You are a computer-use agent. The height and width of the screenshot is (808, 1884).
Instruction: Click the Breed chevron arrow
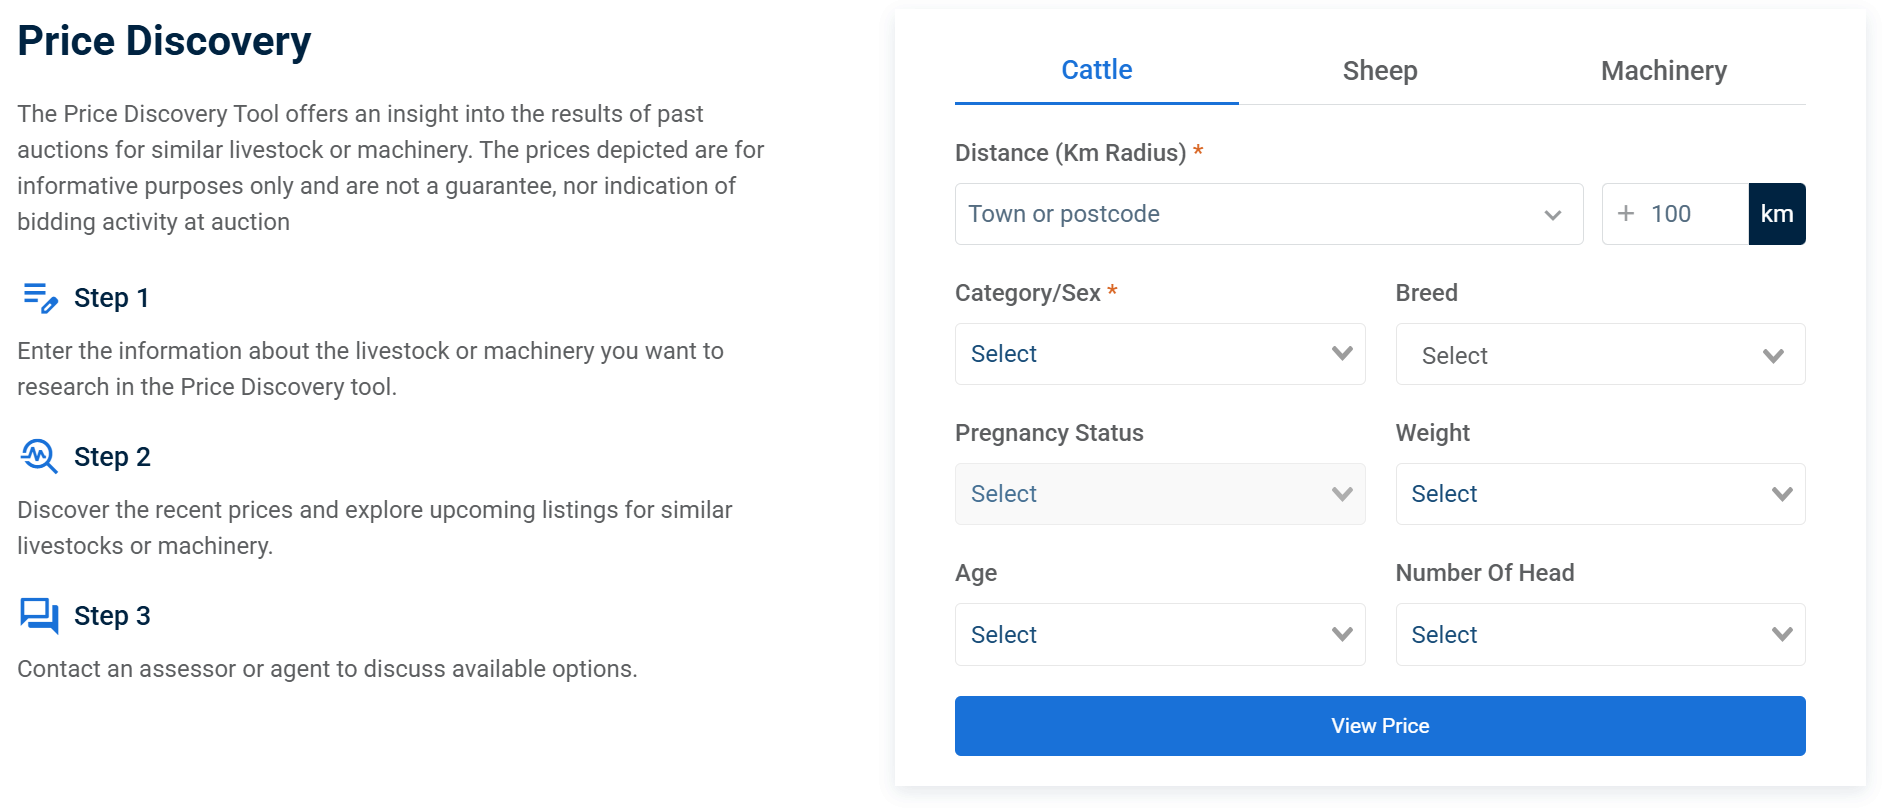1773,356
